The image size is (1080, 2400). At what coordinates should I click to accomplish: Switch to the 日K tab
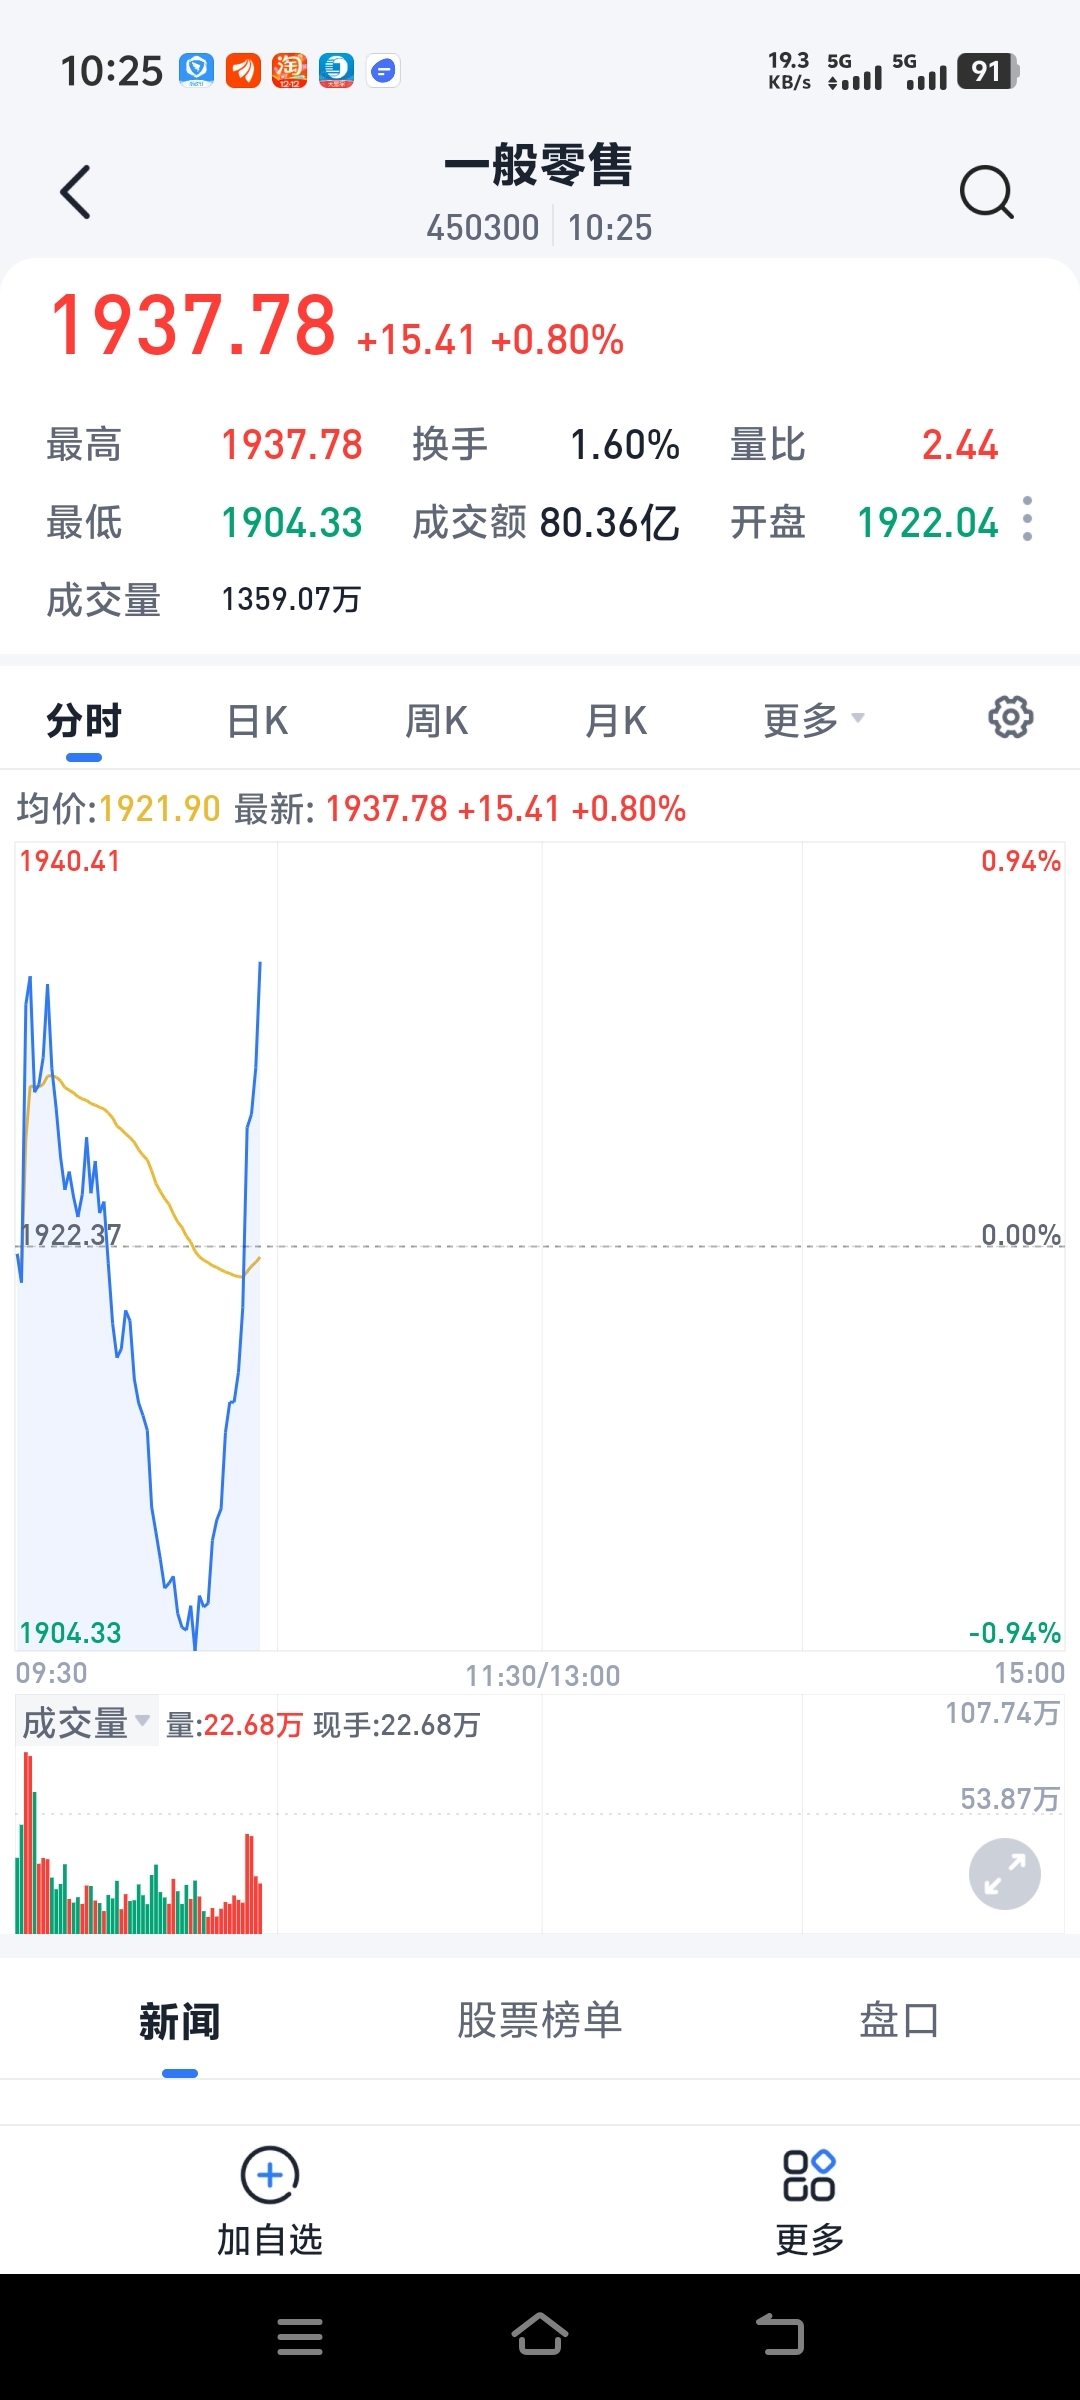258,720
